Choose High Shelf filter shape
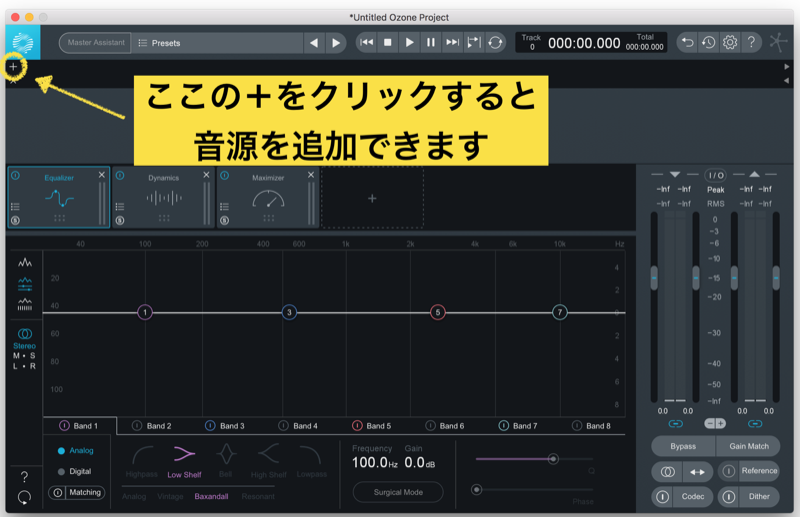Viewport: 800px width, 517px height. point(268,462)
